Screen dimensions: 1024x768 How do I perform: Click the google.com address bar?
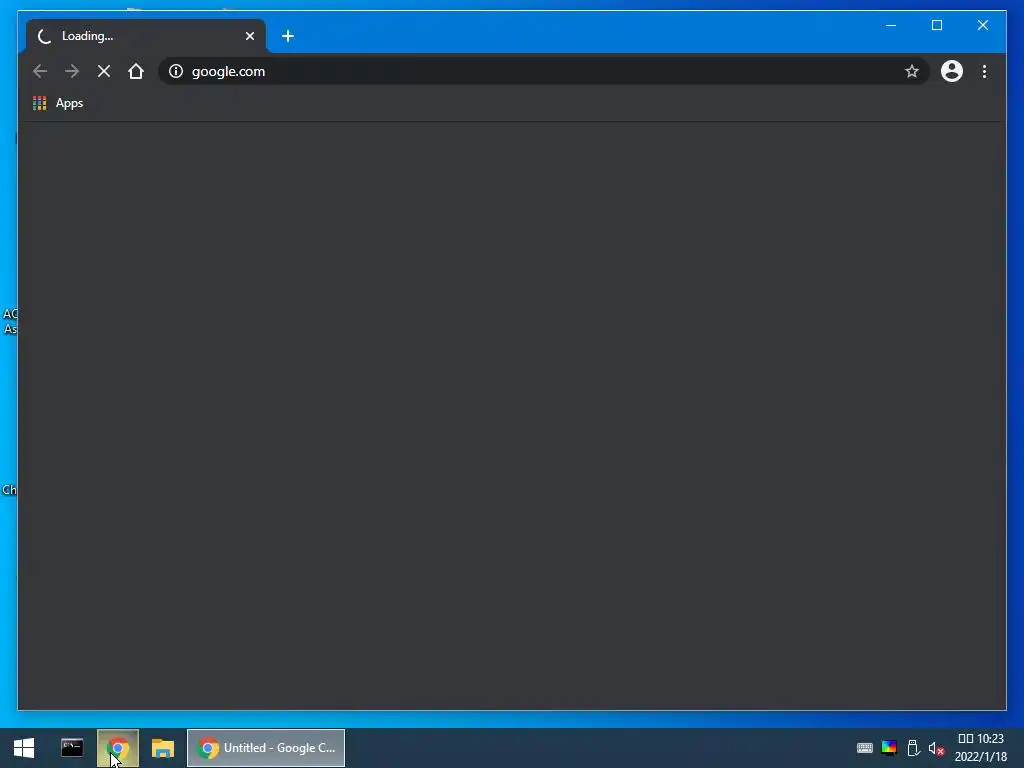click(543, 71)
